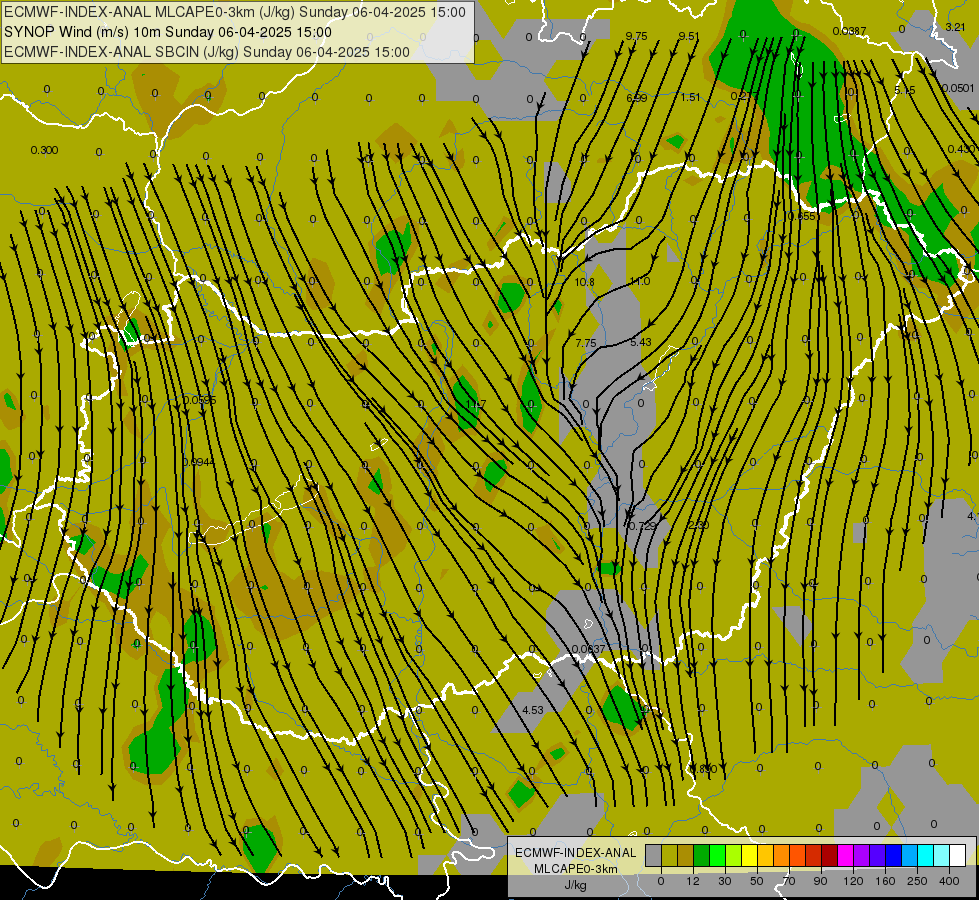Select the lime yellow-green legend swatch
979x900 pixels.
click(x=734, y=856)
